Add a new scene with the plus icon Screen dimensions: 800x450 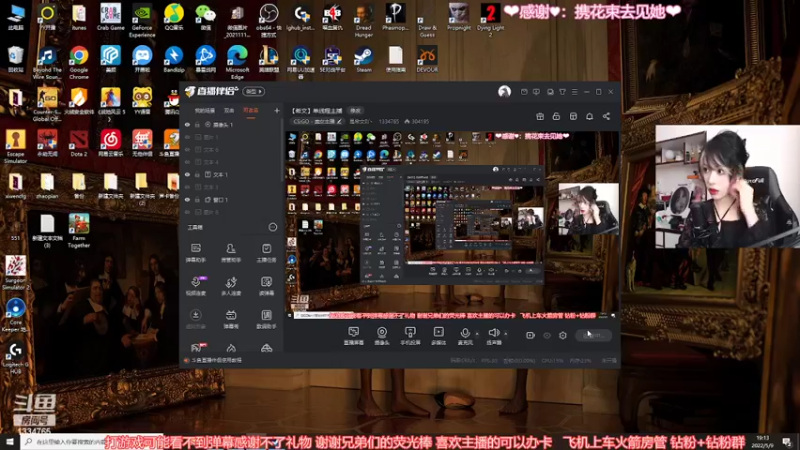(x=277, y=110)
